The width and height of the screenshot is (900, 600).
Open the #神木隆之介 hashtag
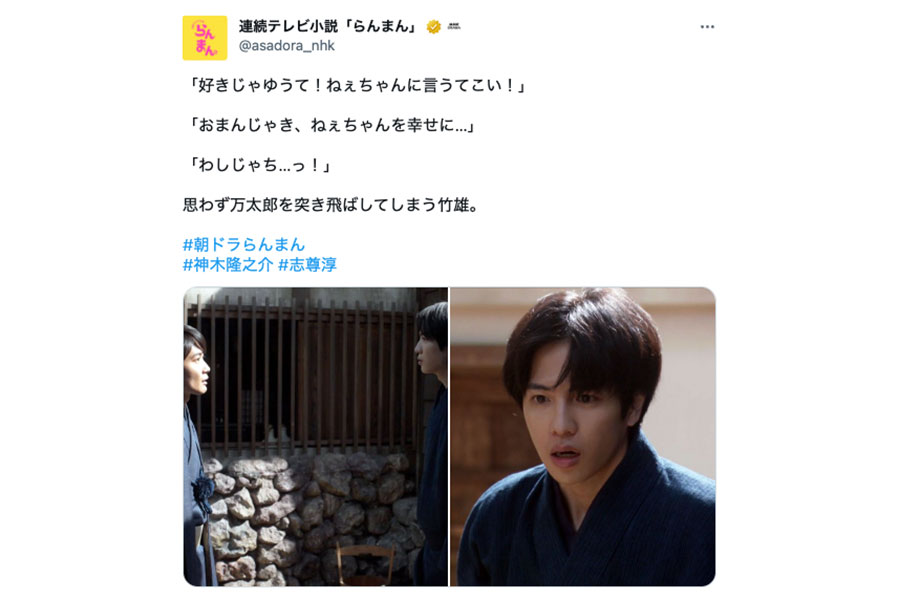point(228,265)
